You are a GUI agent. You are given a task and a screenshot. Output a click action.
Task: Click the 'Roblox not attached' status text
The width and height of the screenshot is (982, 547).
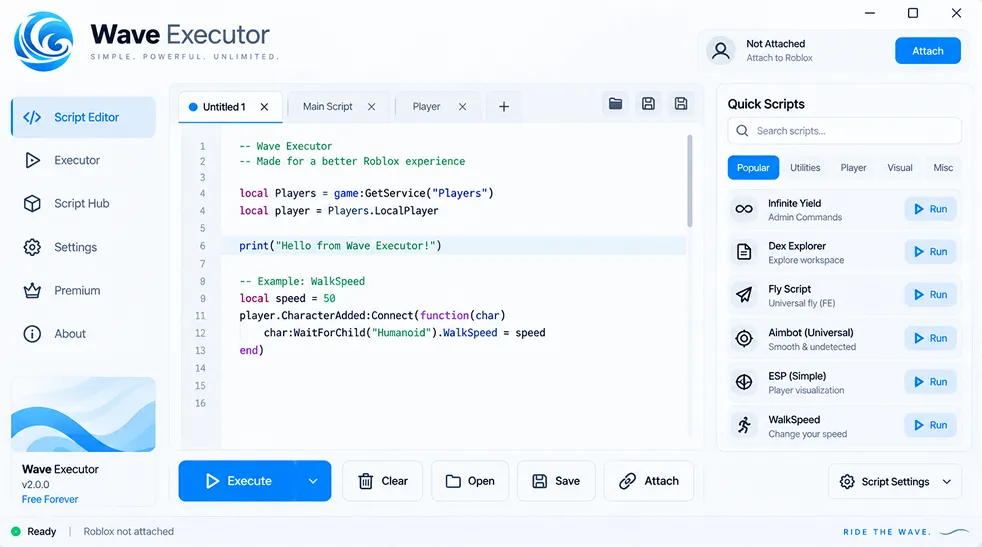point(128,531)
